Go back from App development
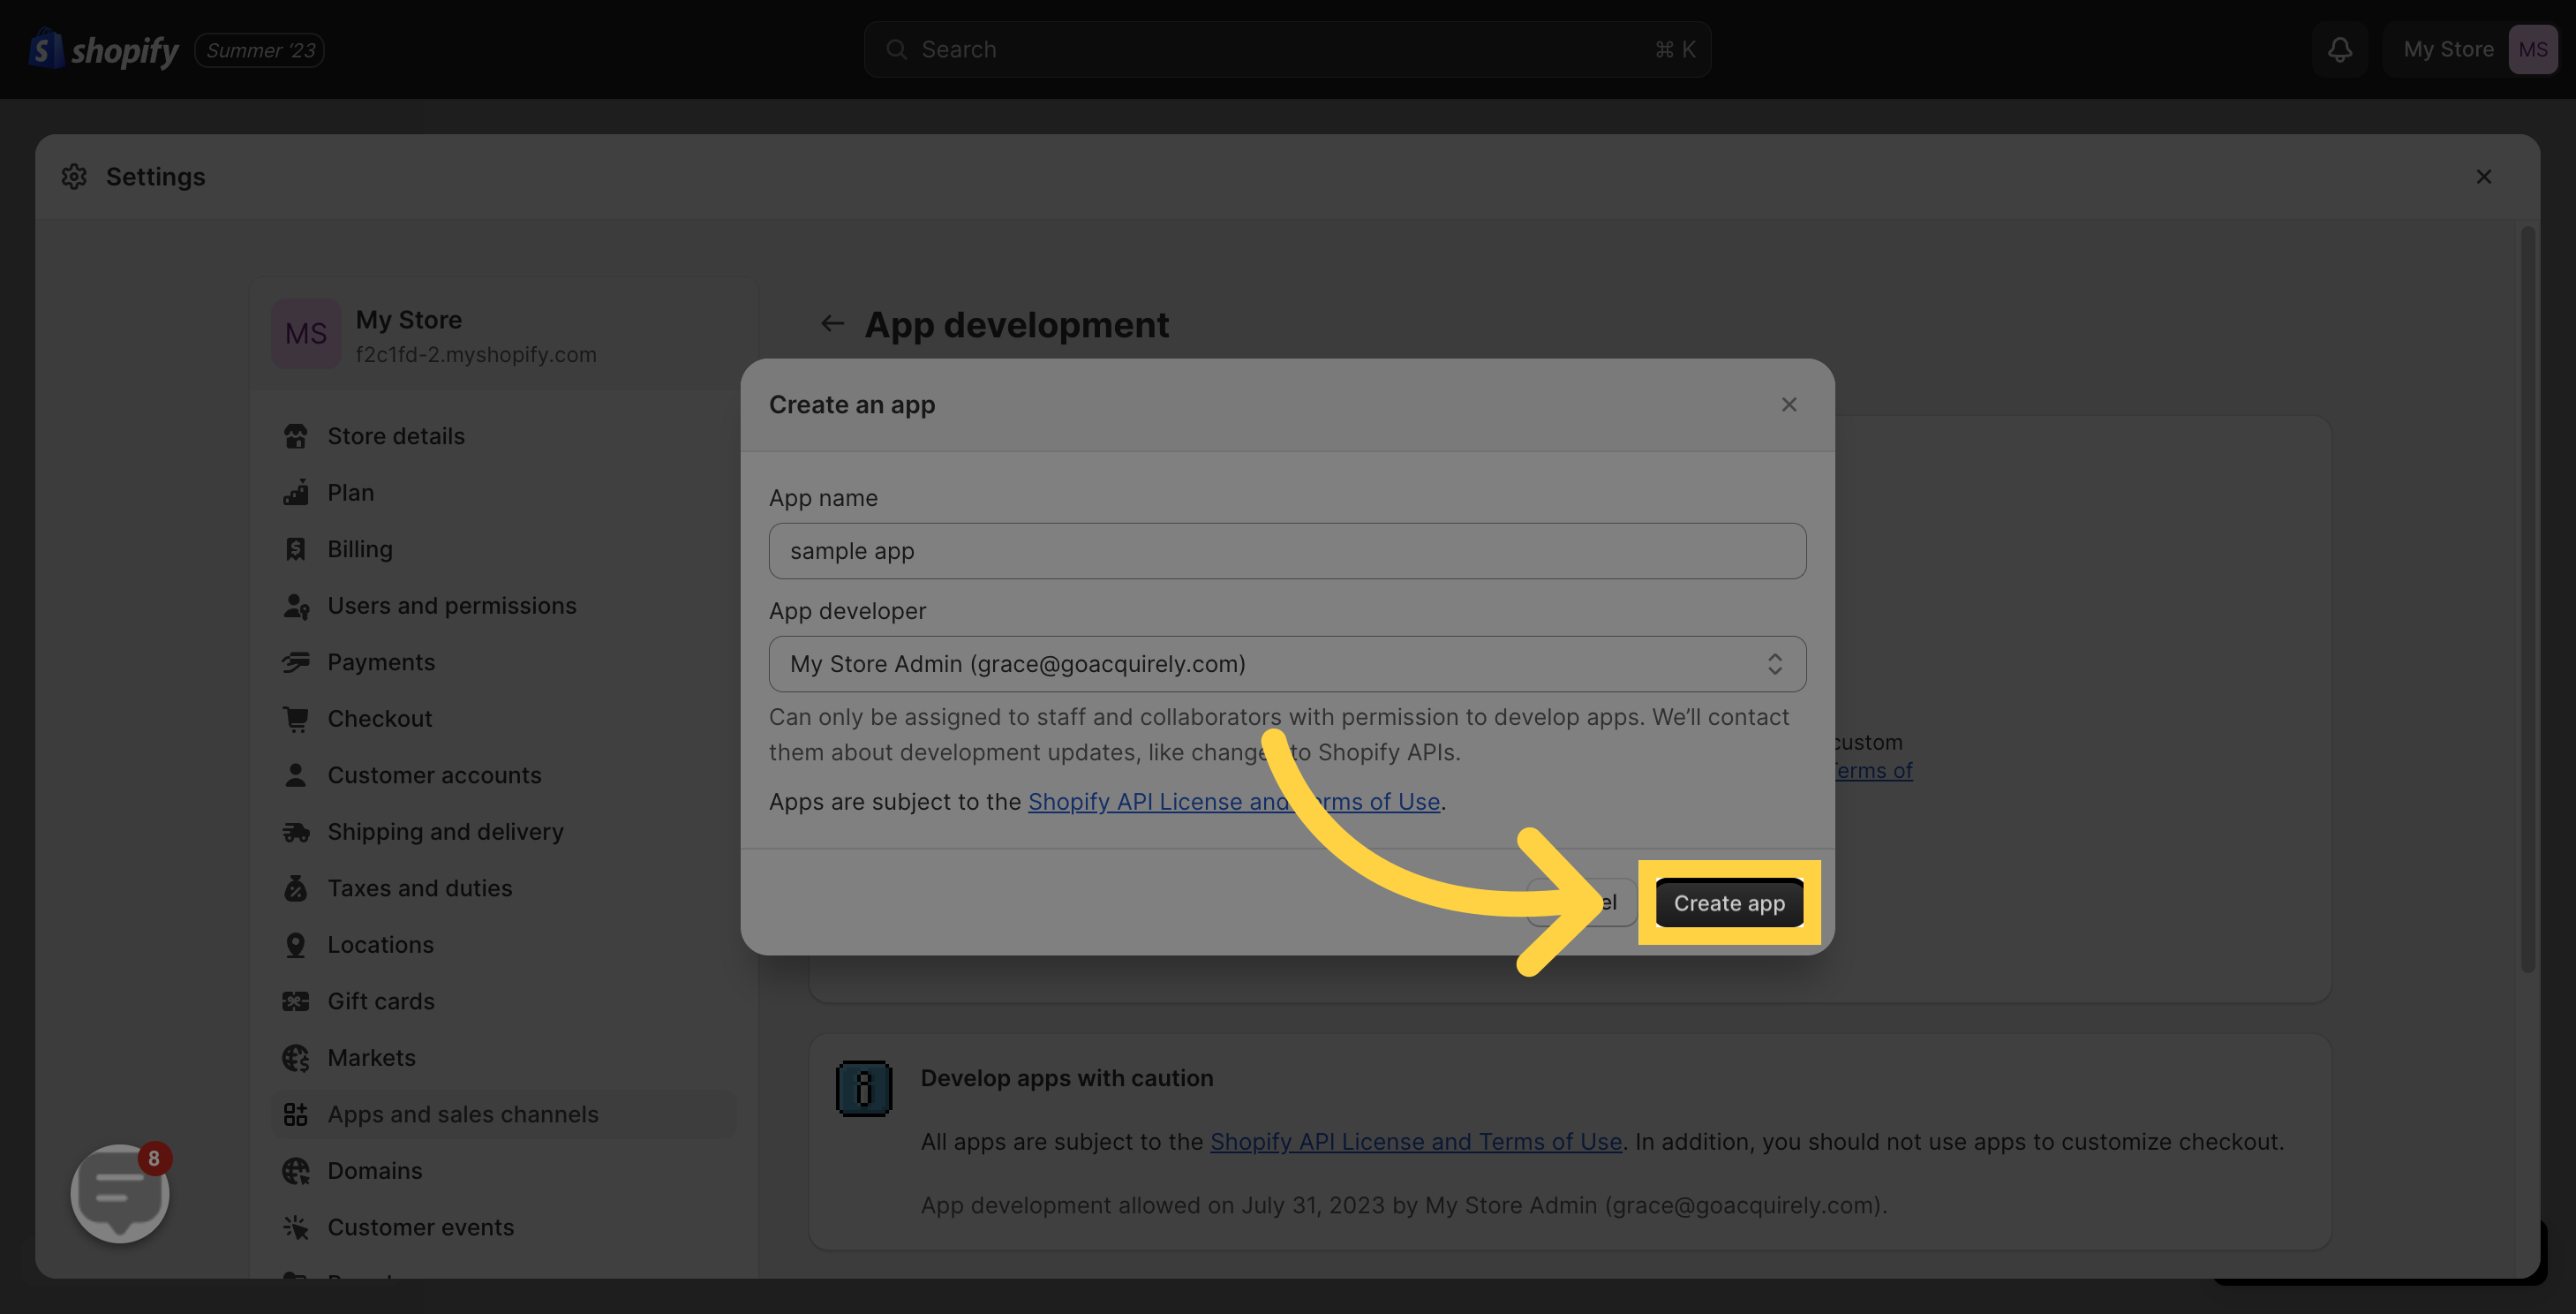 [x=832, y=324]
